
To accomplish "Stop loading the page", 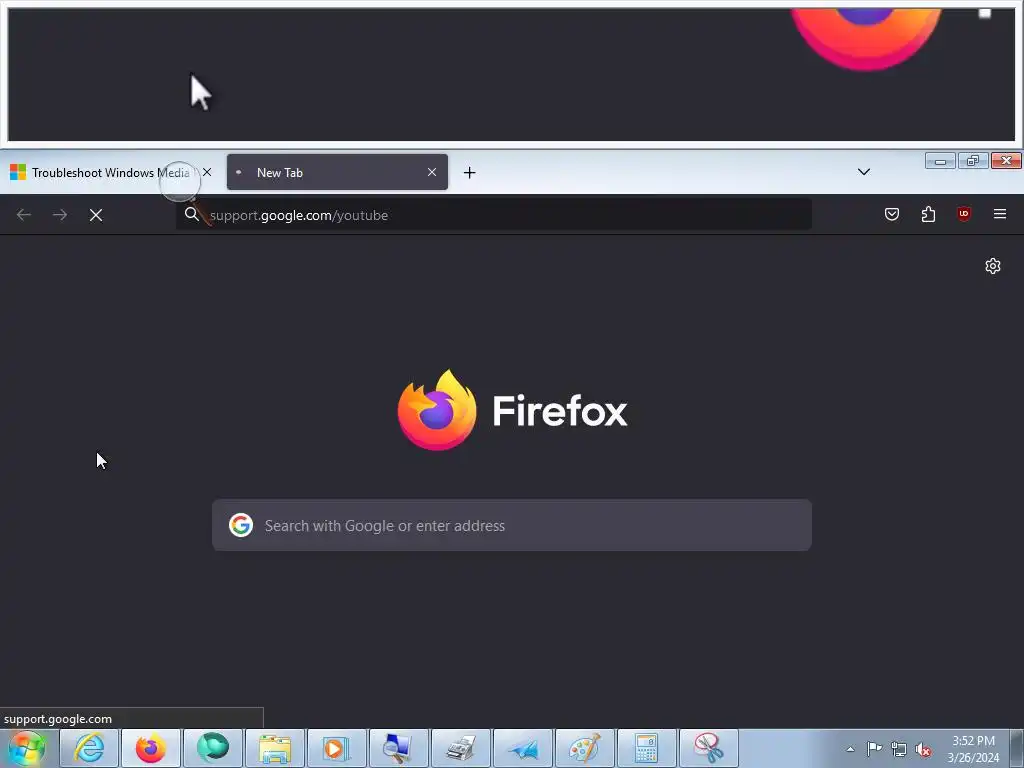I will click(x=96, y=215).
